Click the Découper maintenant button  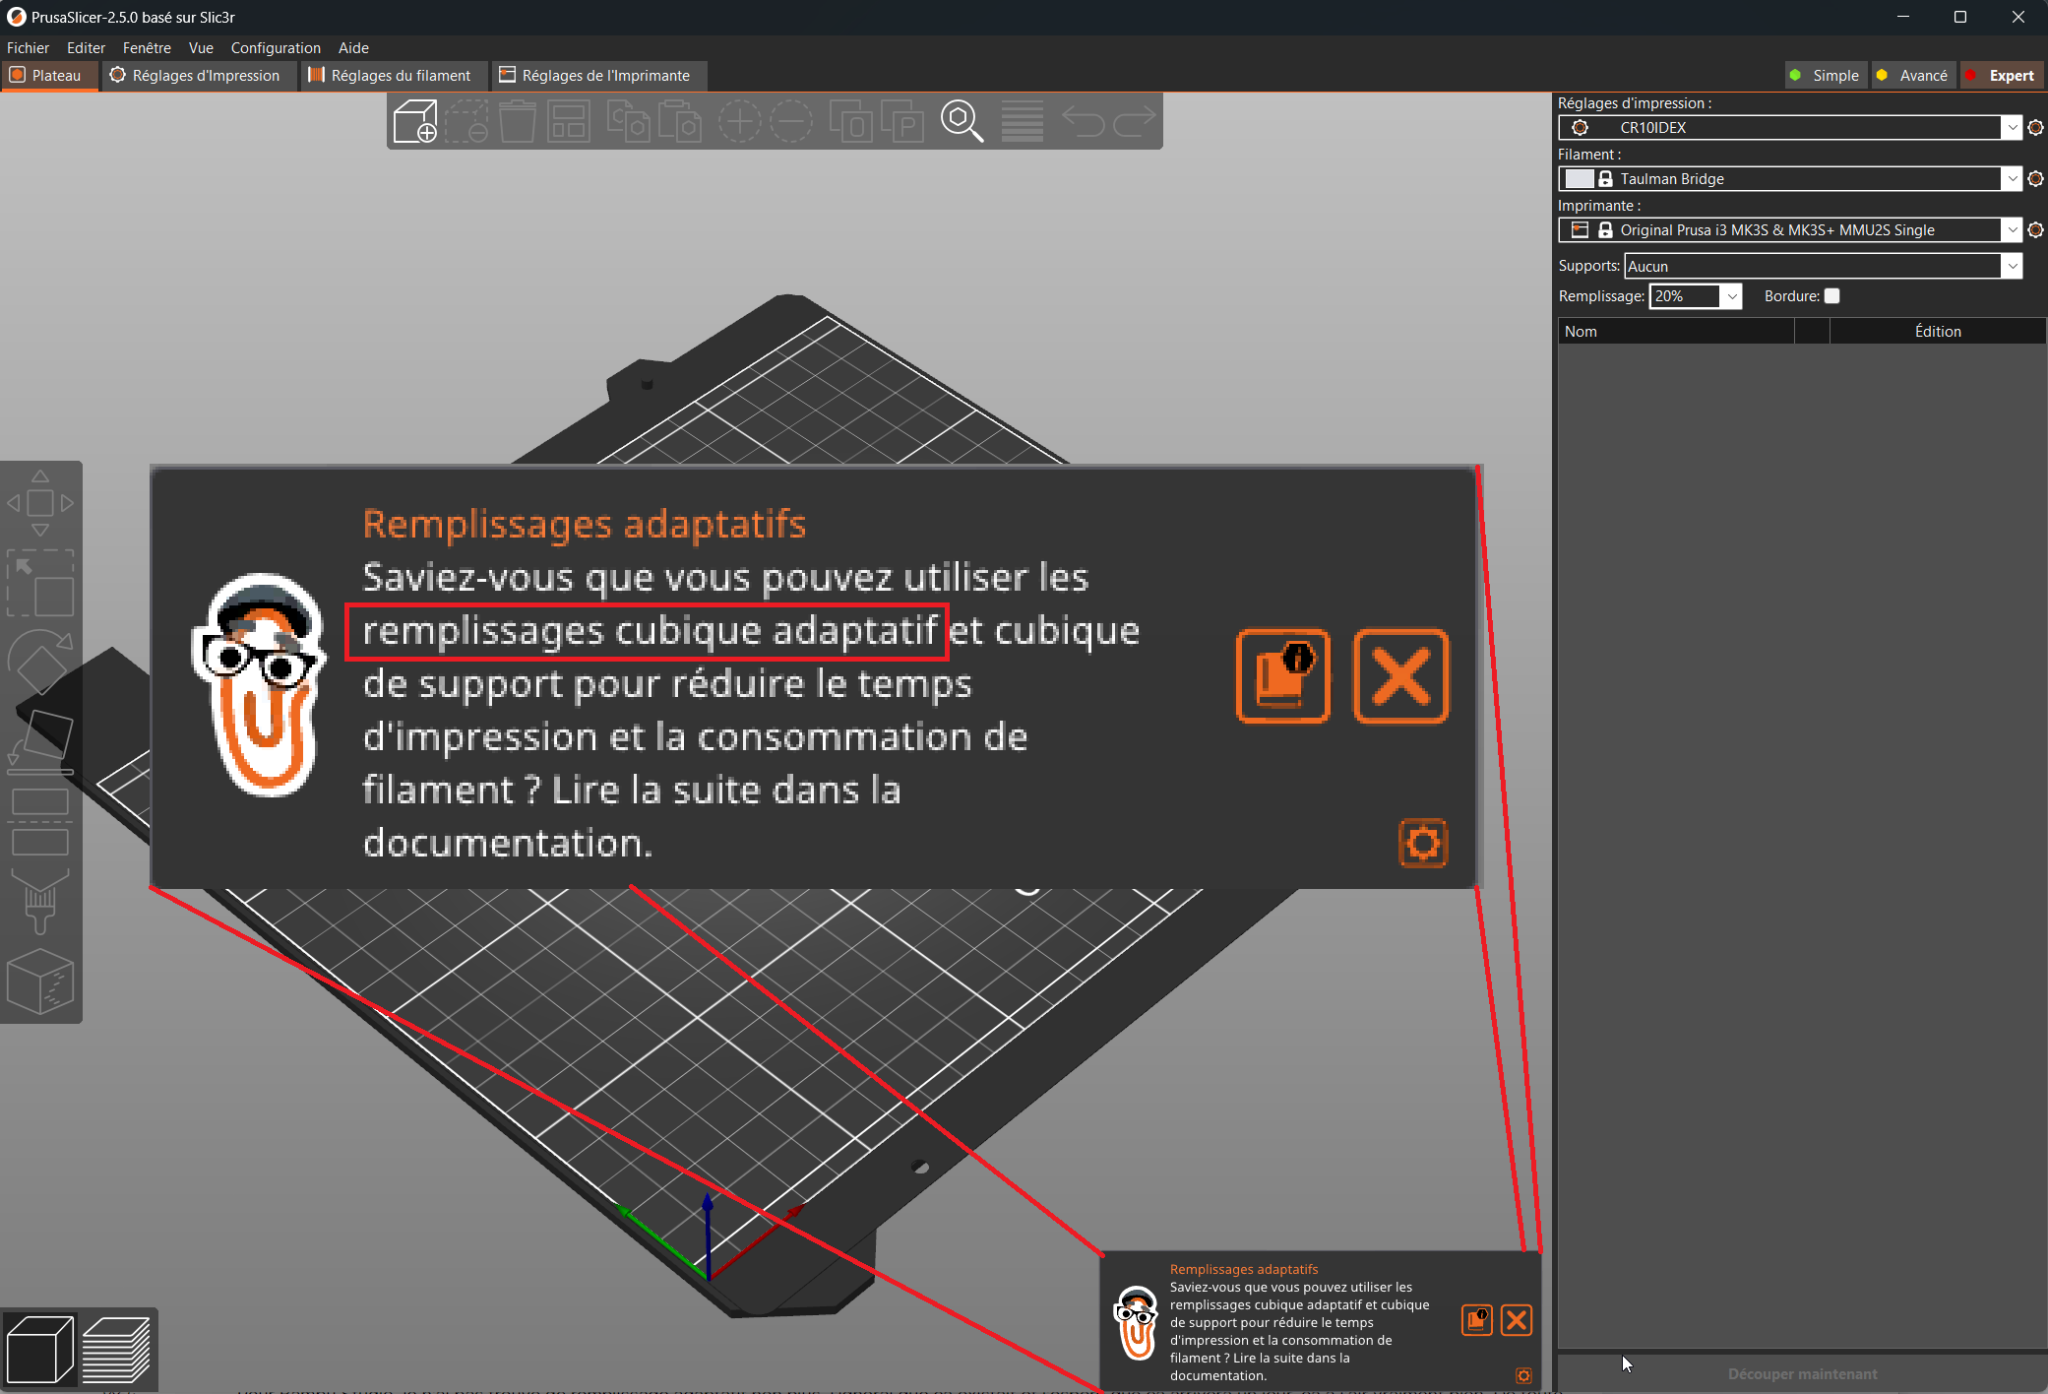1802,1374
